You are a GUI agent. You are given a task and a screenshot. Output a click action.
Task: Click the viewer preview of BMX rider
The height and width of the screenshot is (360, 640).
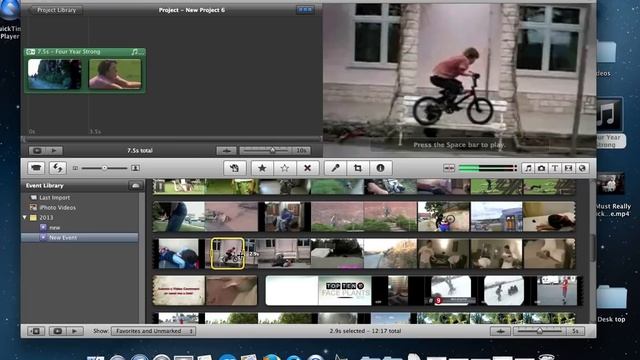pyautogui.click(x=459, y=80)
